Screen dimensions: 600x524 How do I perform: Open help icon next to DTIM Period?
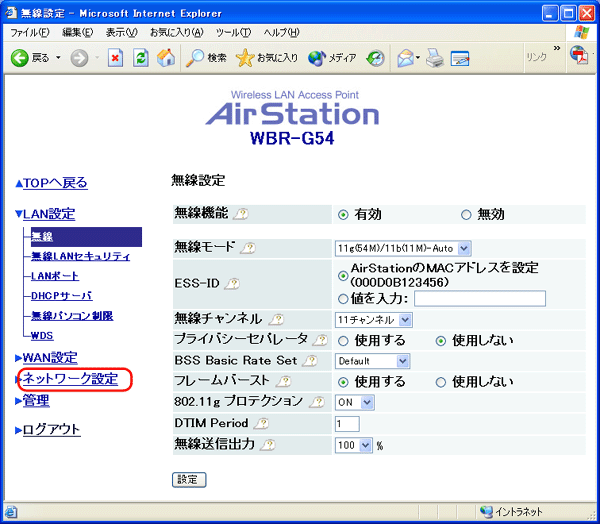click(x=262, y=423)
